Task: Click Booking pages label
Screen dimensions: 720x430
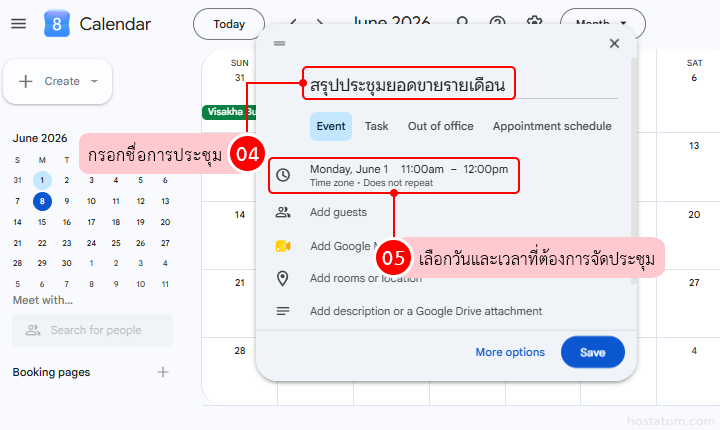Action: click(x=51, y=372)
